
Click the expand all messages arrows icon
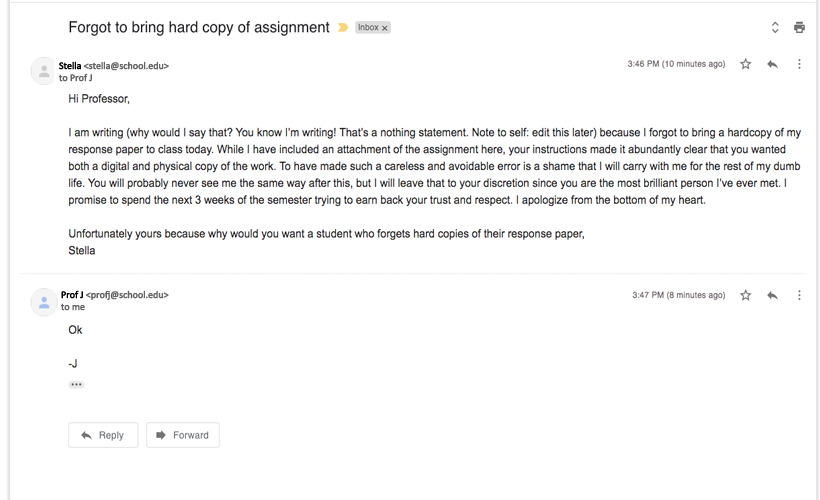point(775,28)
